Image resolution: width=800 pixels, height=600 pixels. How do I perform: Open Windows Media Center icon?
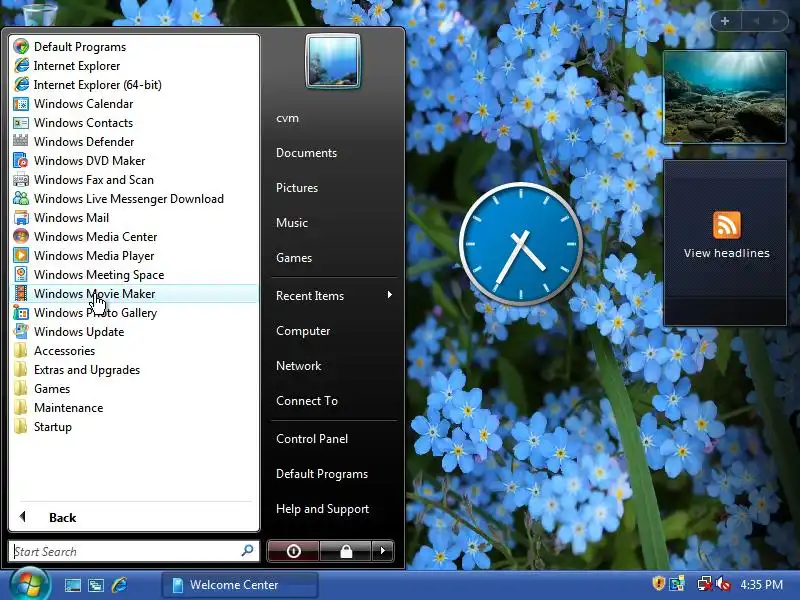[21, 236]
